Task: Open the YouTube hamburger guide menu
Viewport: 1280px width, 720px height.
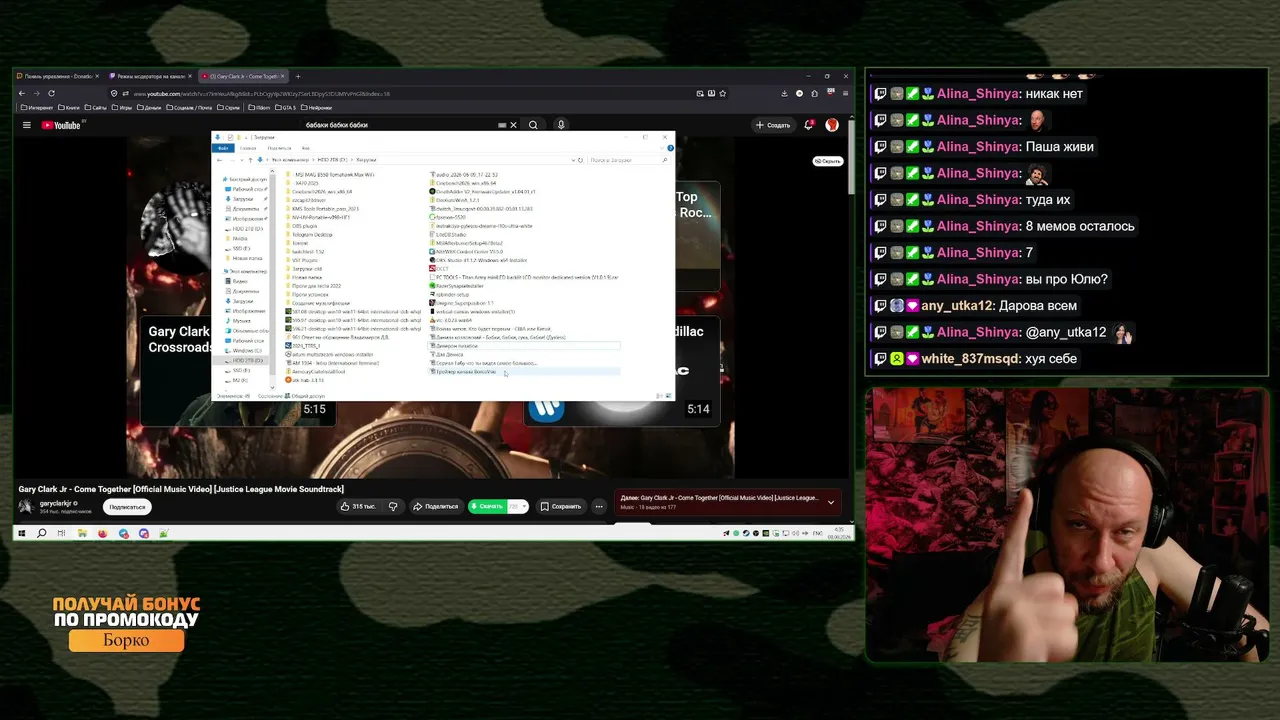Action: coord(27,125)
